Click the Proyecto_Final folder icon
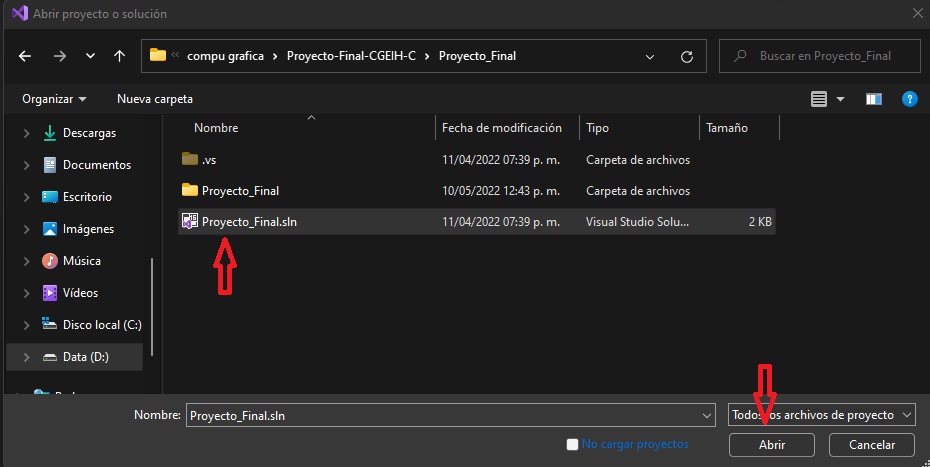The image size is (930, 467). pyautogui.click(x=190, y=190)
